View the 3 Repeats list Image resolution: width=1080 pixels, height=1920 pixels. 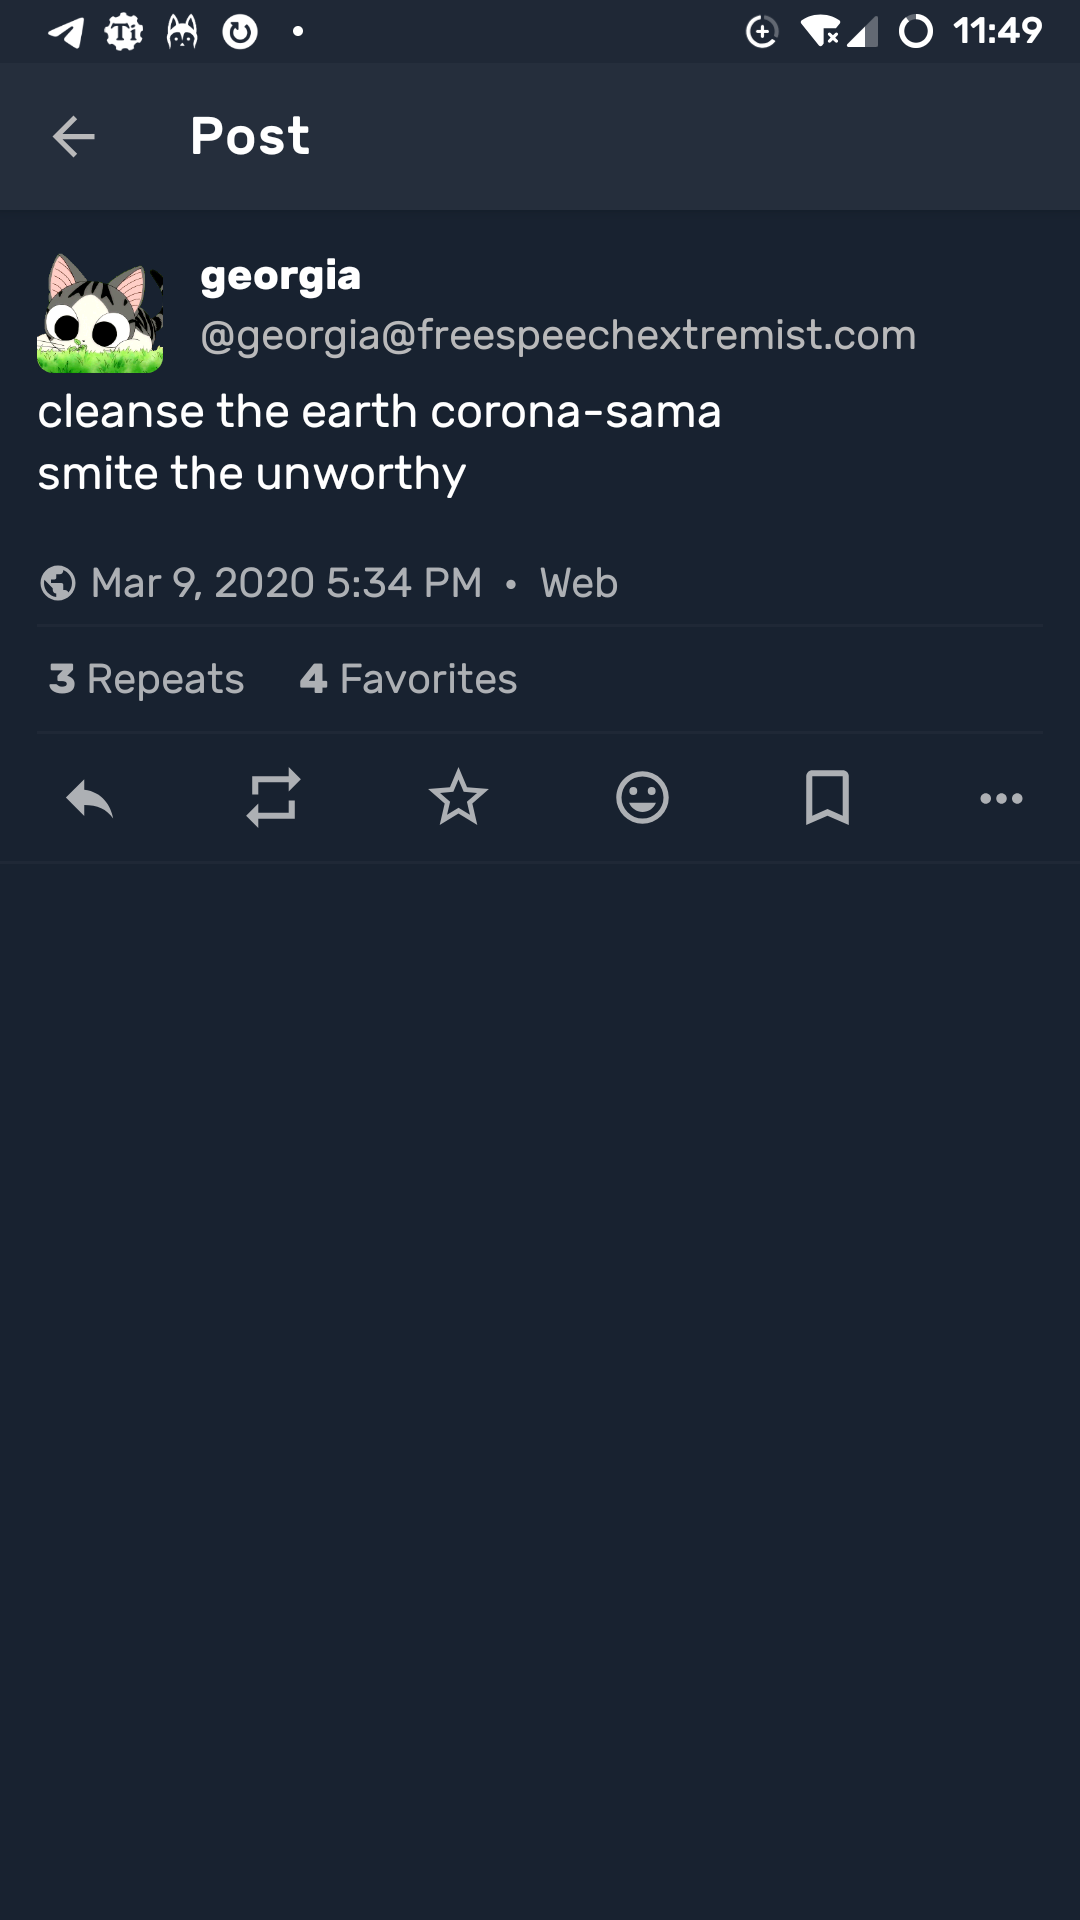tap(147, 679)
